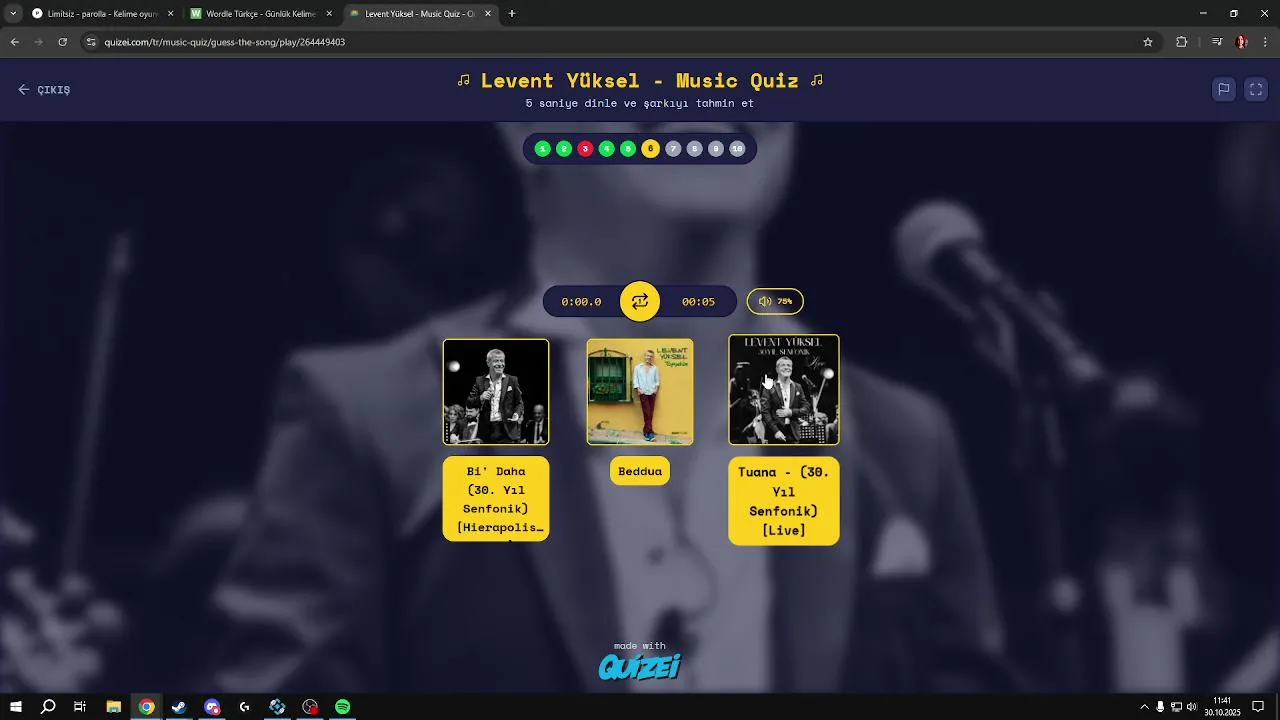Open a new browser tab
This screenshot has width=1280, height=720.
[512, 14]
